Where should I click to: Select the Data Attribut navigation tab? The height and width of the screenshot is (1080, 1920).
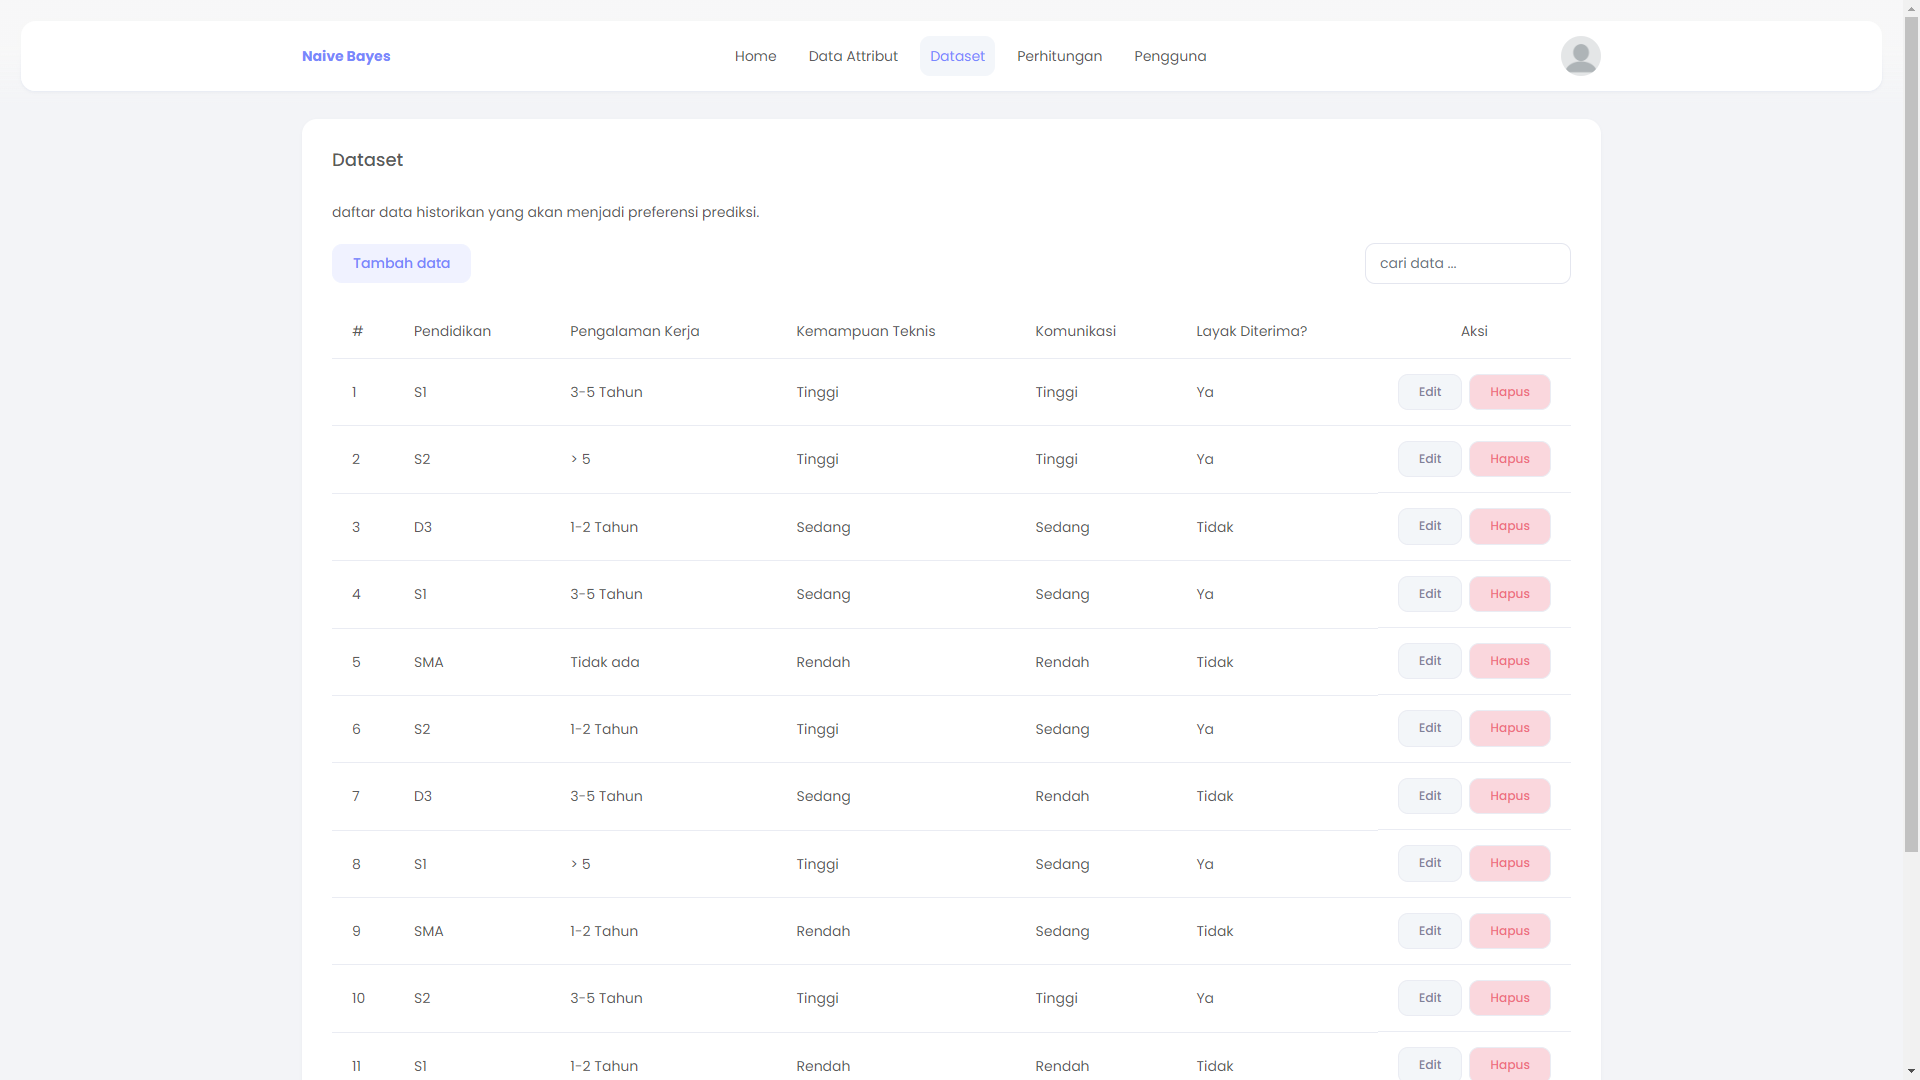coord(853,55)
